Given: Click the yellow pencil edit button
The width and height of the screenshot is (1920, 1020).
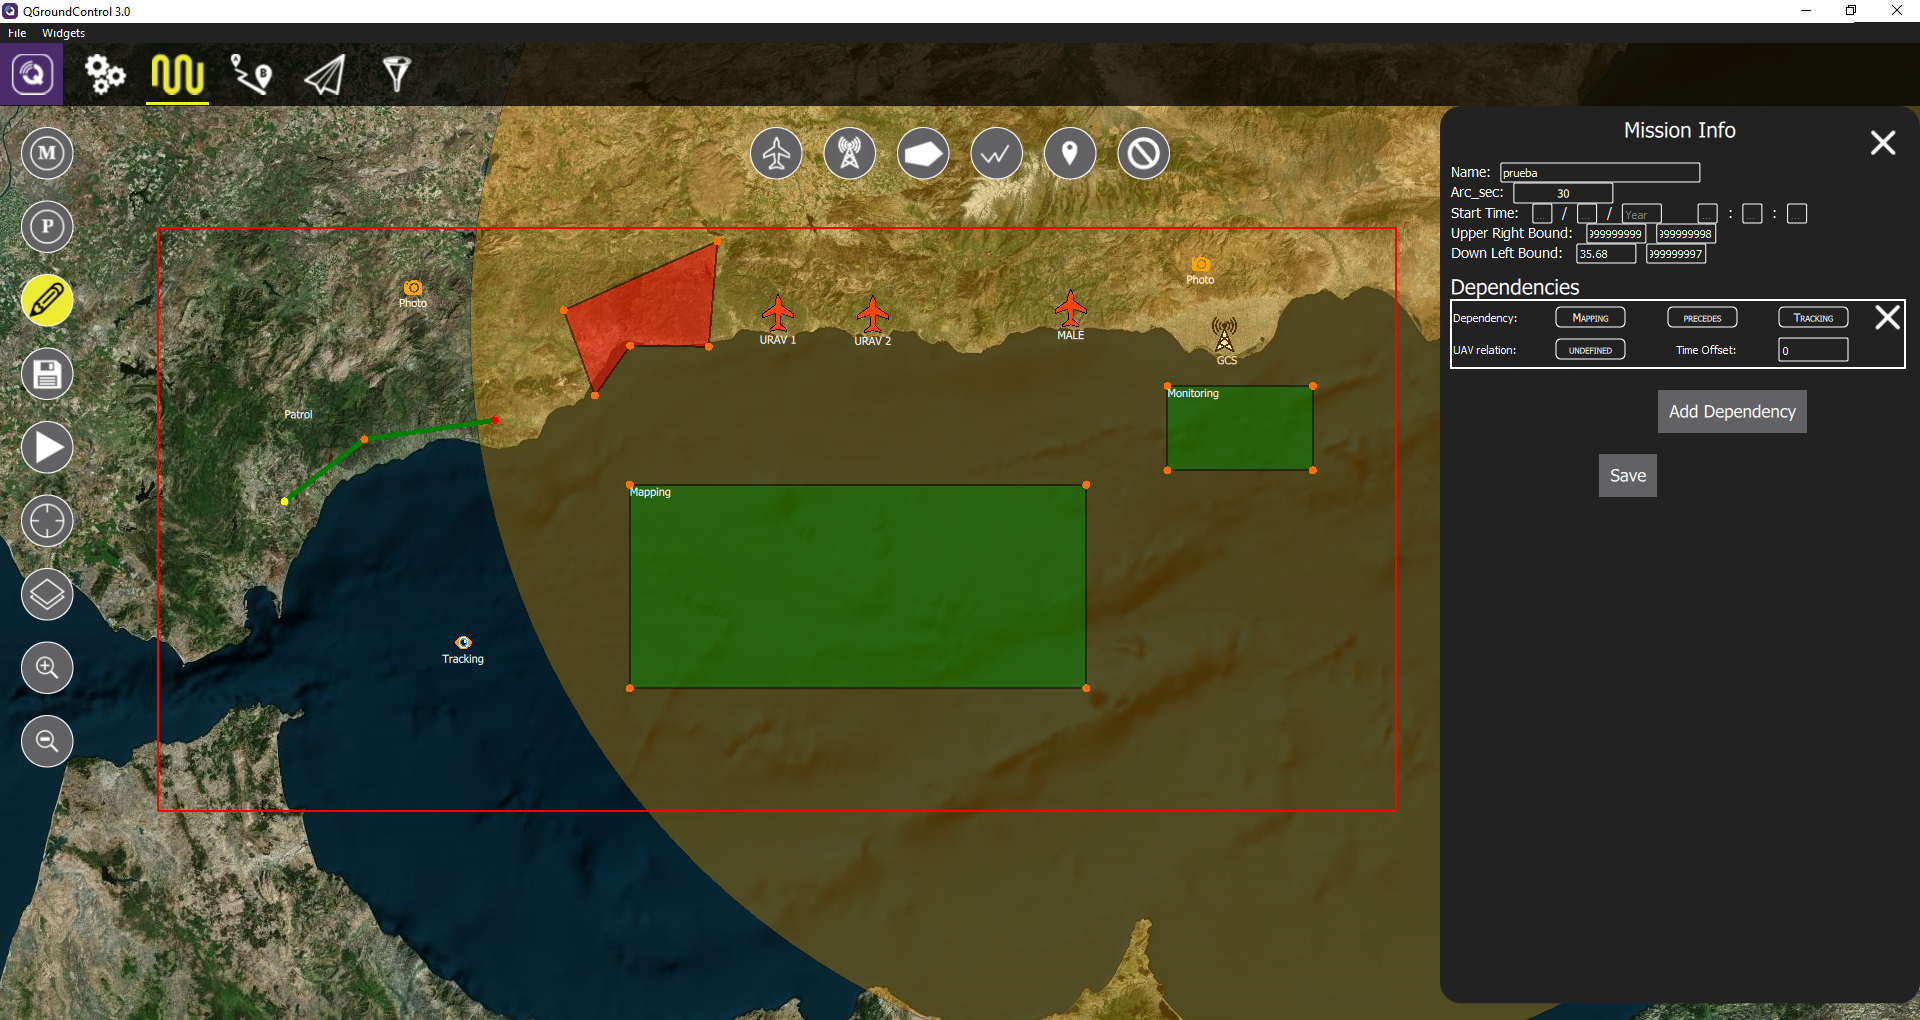Looking at the screenshot, I should 47,300.
